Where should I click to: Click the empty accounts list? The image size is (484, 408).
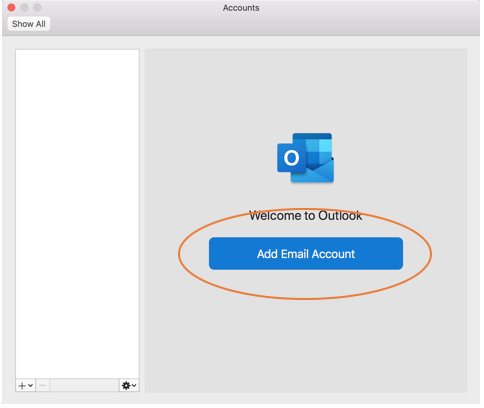pyautogui.click(x=77, y=214)
